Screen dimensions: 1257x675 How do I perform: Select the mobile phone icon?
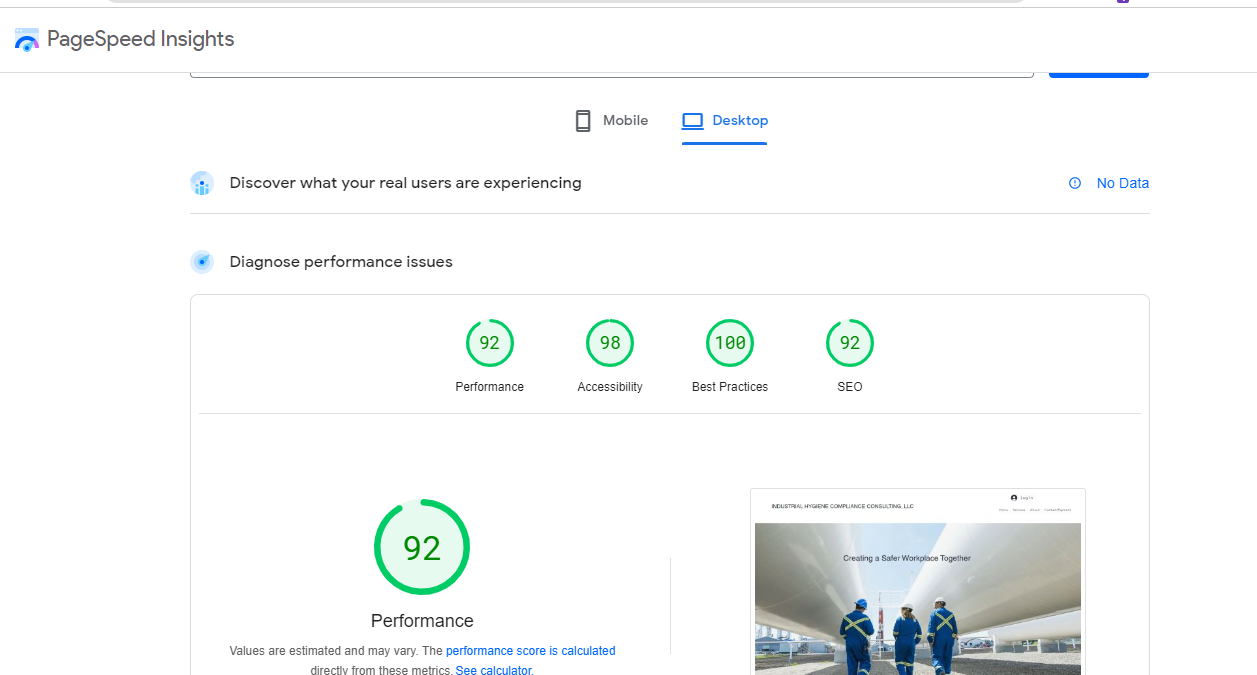point(583,120)
